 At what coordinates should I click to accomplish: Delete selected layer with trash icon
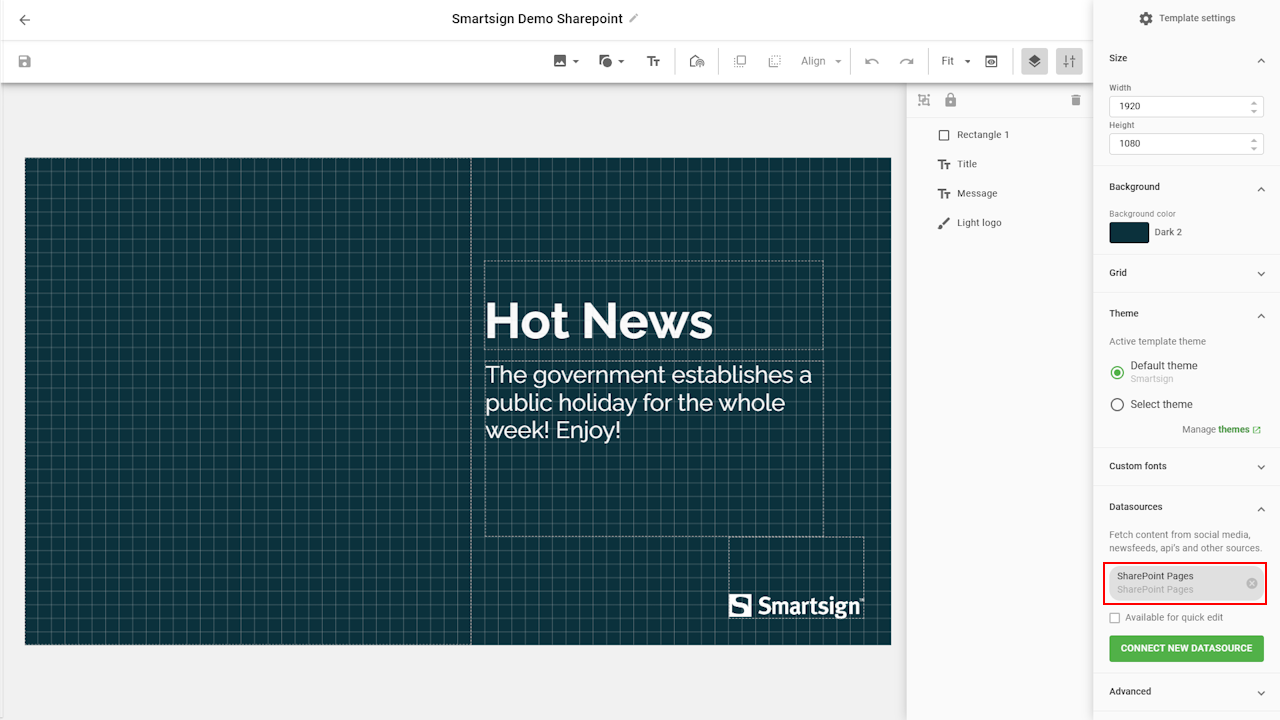(x=1076, y=100)
